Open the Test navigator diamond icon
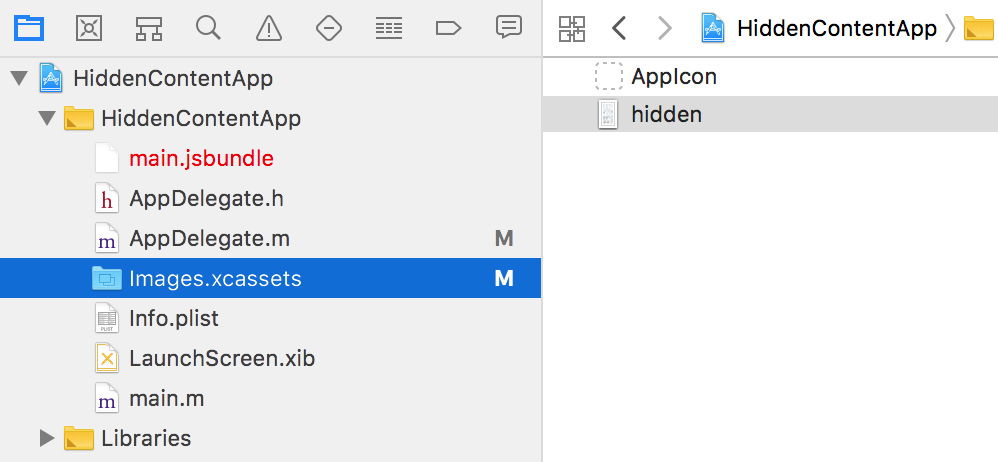The height and width of the screenshot is (462, 998). [328, 28]
